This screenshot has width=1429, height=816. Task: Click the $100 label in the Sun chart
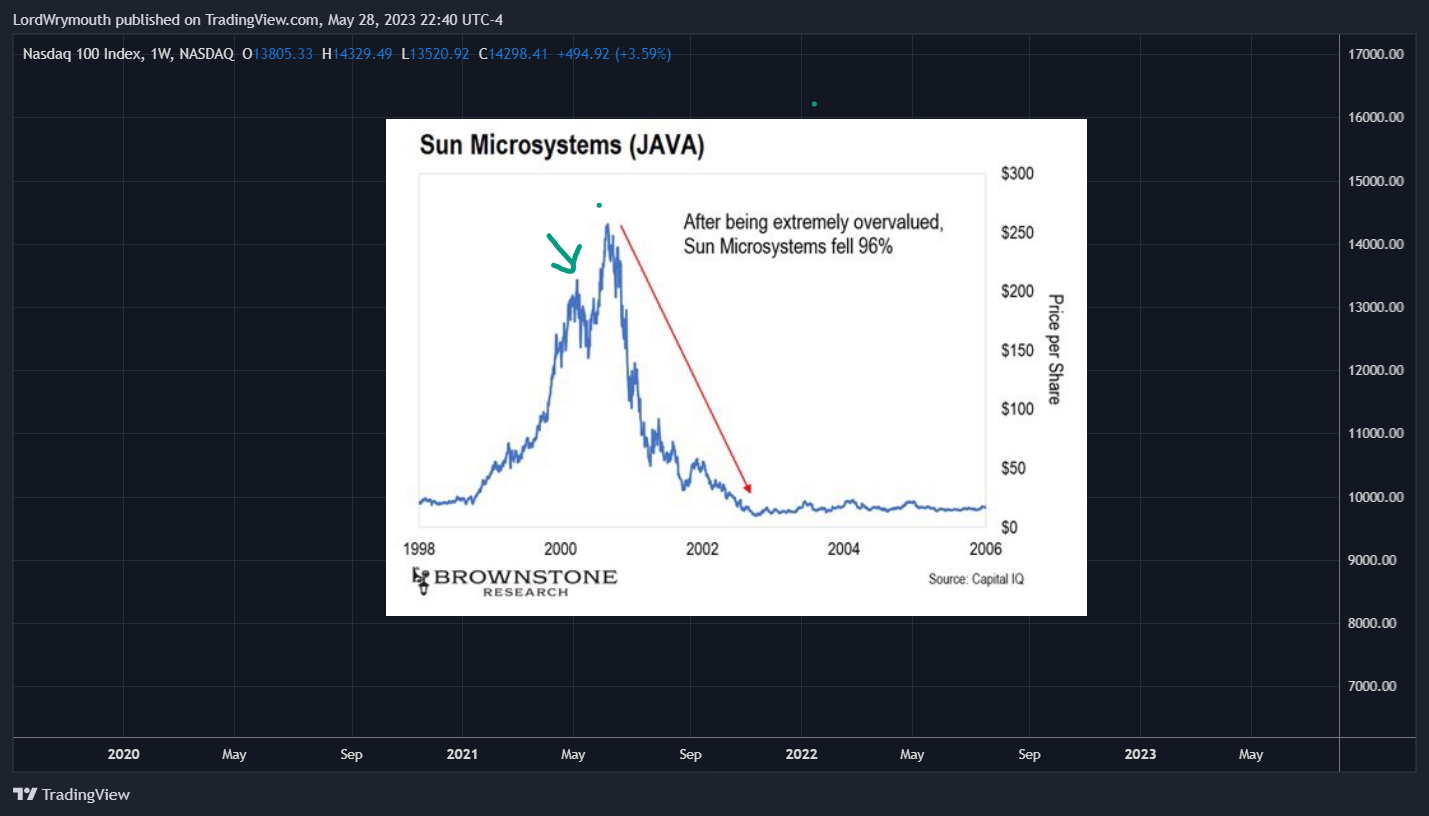1017,409
